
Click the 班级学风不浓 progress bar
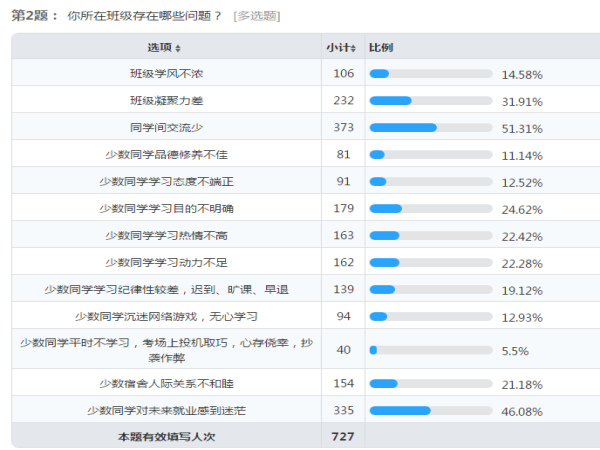point(431,73)
